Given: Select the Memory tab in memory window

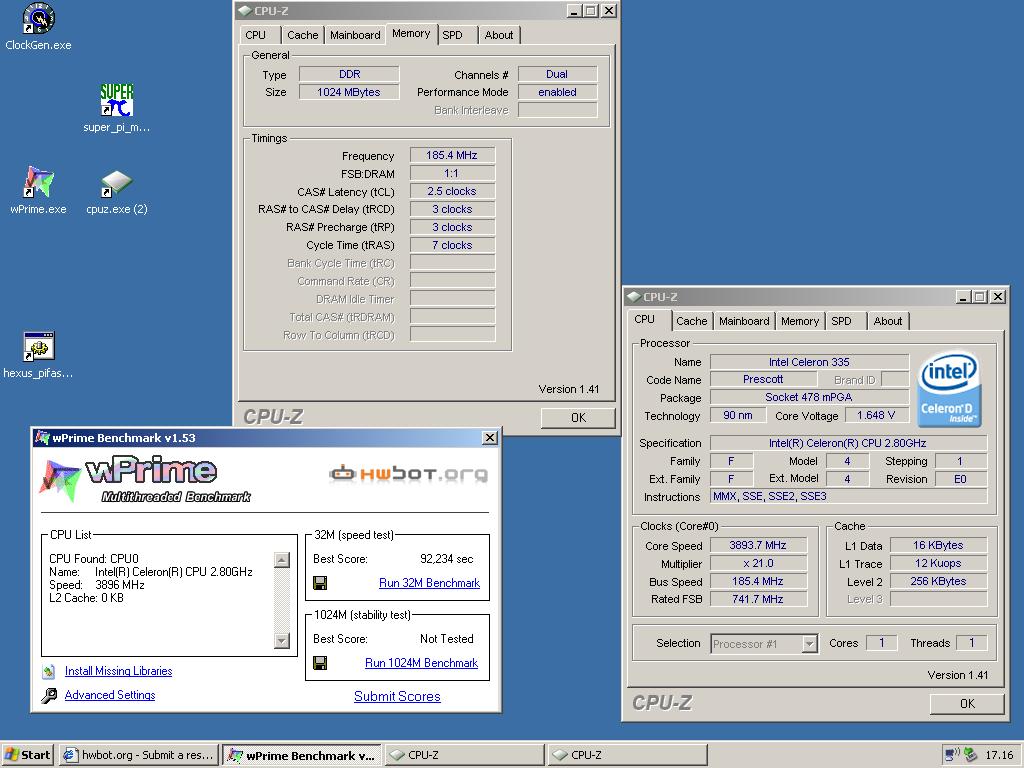Looking at the screenshot, I should (x=411, y=33).
